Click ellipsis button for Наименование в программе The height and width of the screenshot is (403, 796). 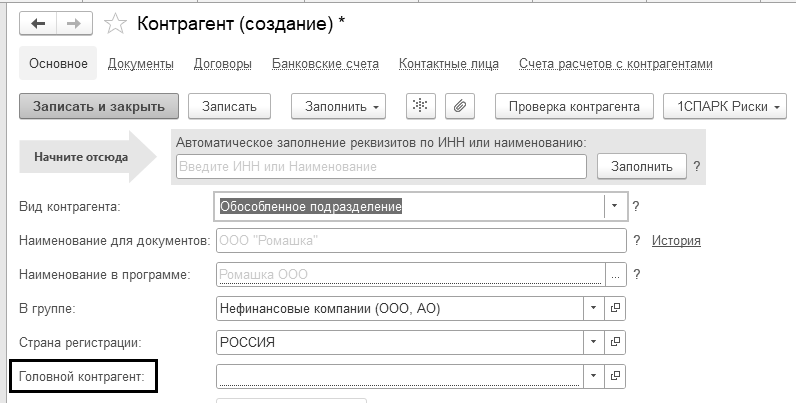pos(616,274)
